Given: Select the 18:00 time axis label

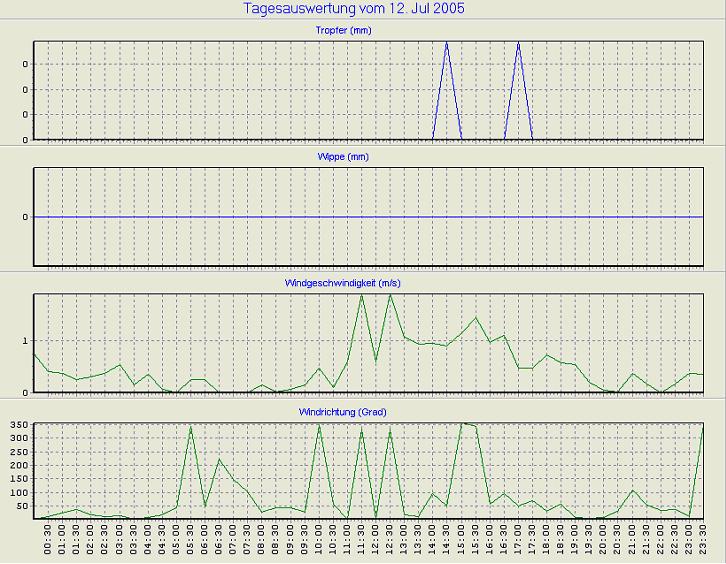Looking at the screenshot, I should pyautogui.click(x=546, y=541).
